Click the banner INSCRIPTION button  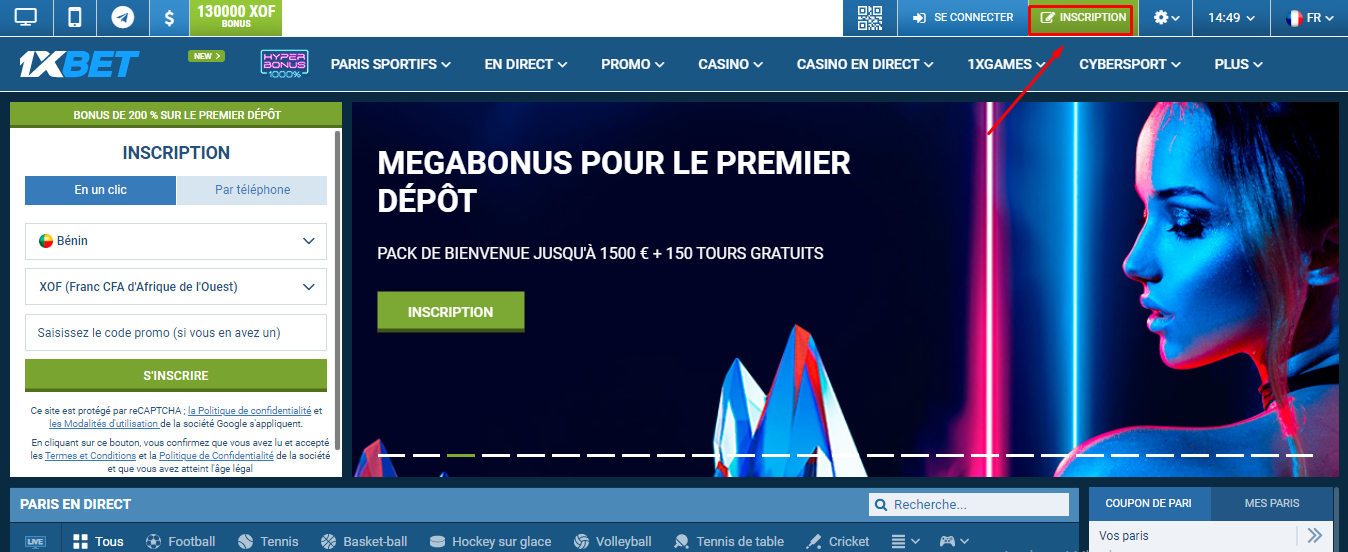coord(451,312)
